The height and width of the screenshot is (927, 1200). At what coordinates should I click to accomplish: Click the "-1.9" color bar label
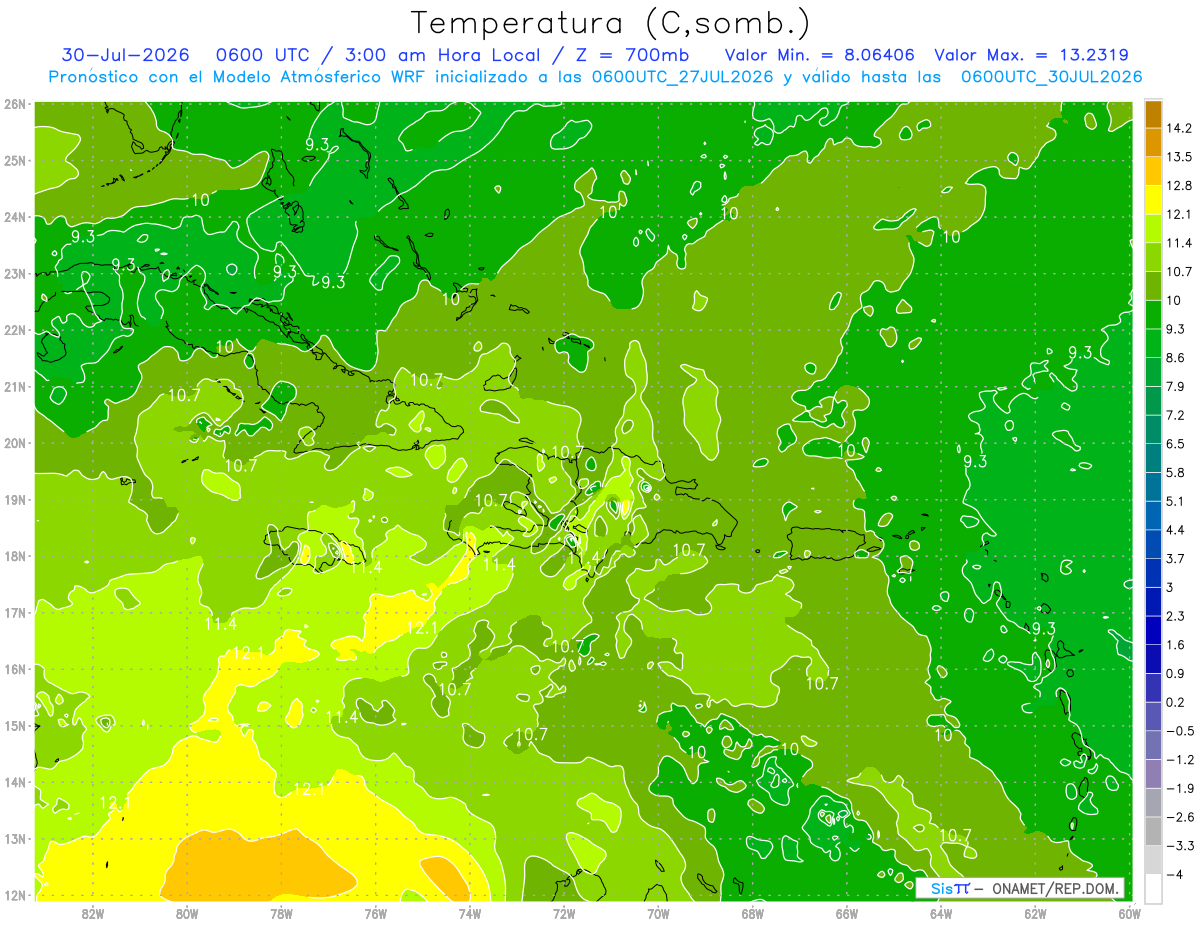1180,788
